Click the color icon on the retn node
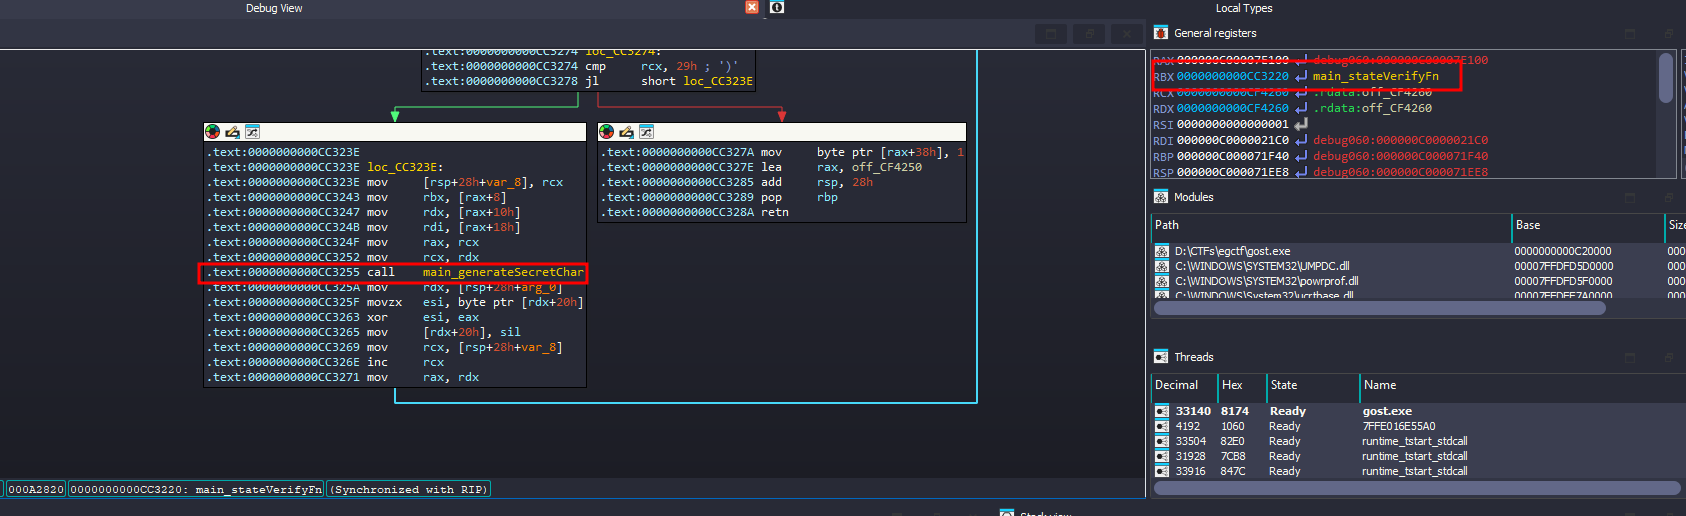 click(606, 132)
